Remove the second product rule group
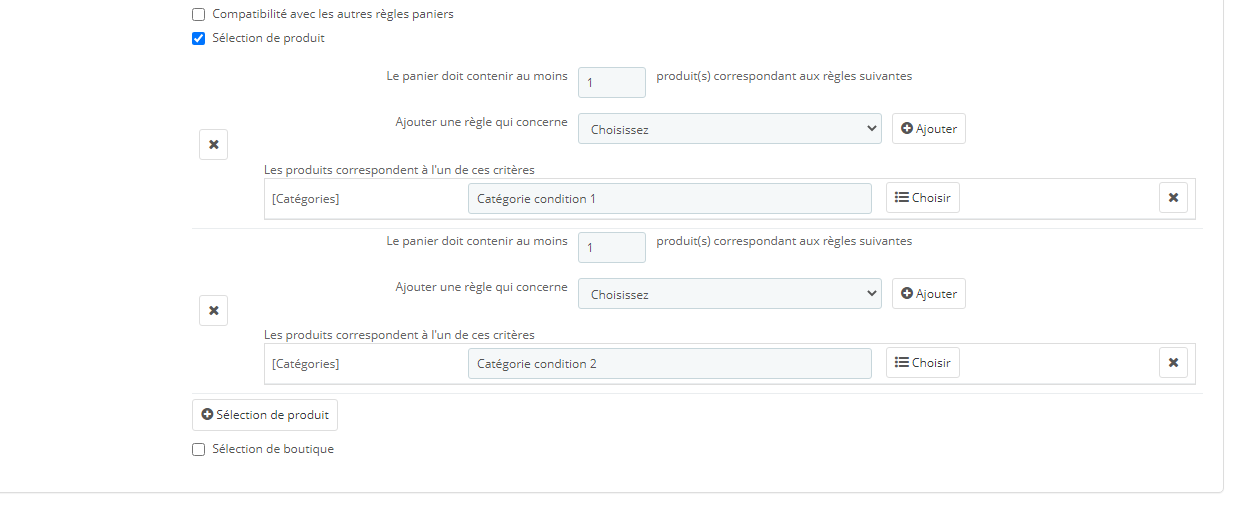 tap(214, 310)
